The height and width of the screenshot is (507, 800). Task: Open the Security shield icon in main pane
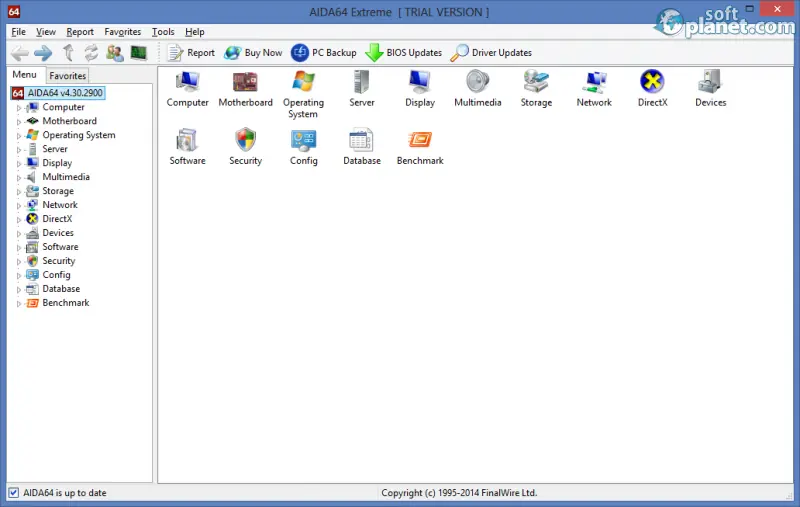click(245, 140)
